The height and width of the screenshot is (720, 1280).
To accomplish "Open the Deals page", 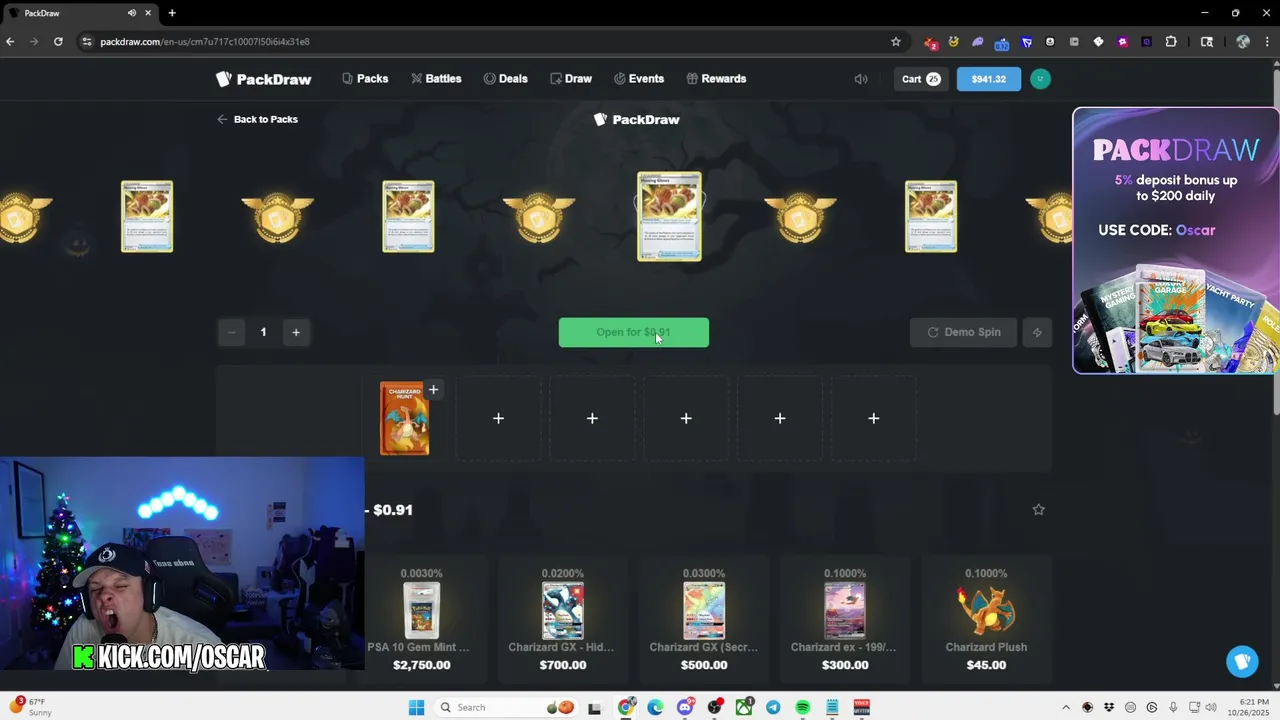I will (x=505, y=79).
